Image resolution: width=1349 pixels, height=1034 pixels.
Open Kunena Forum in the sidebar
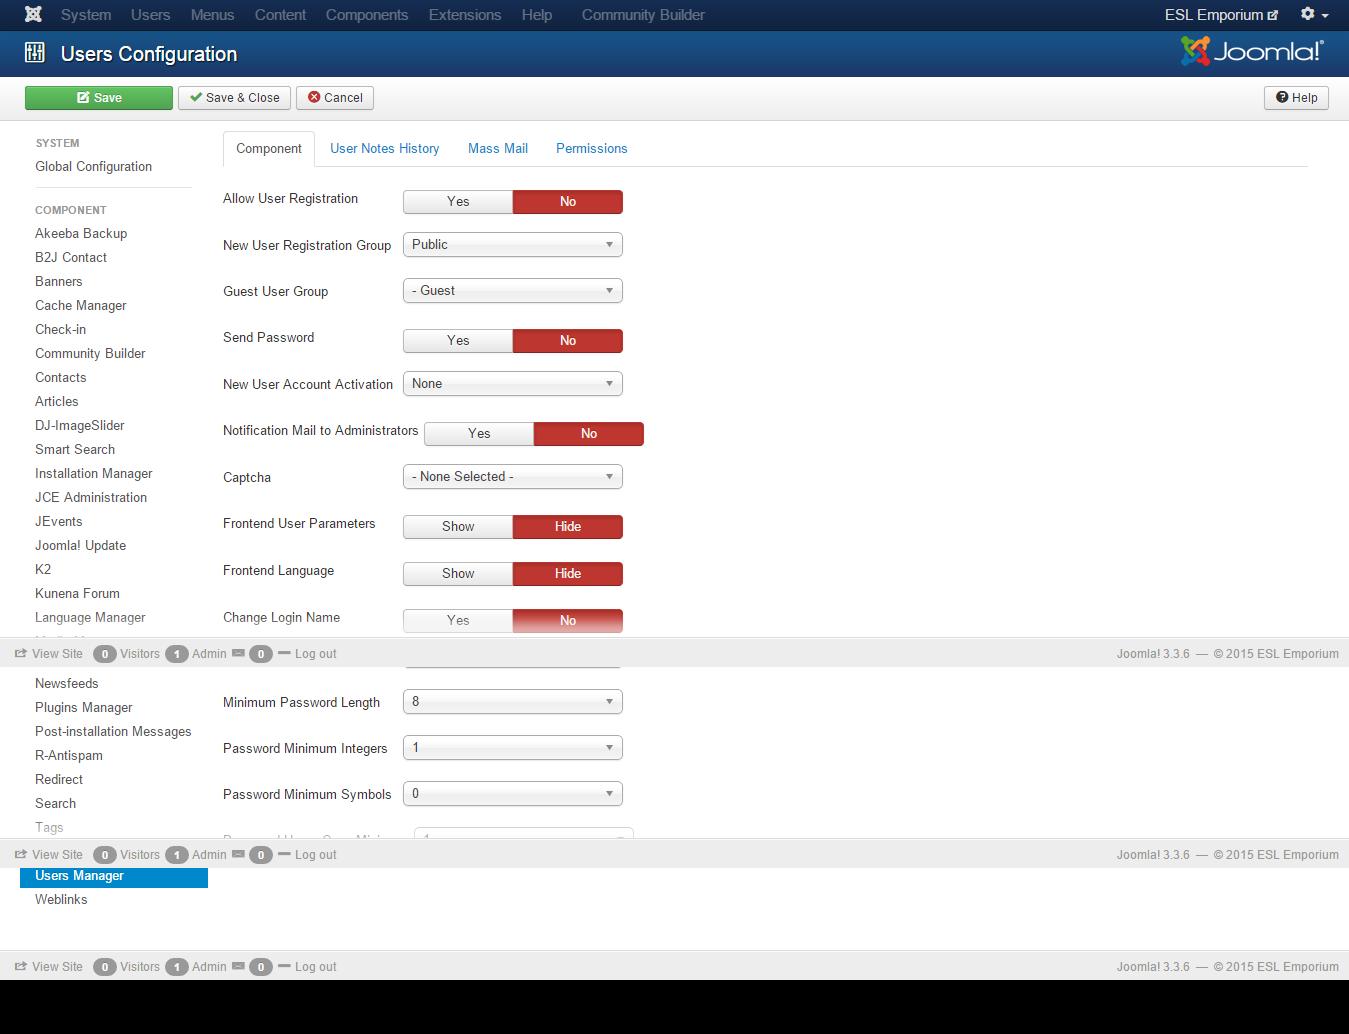pos(77,594)
